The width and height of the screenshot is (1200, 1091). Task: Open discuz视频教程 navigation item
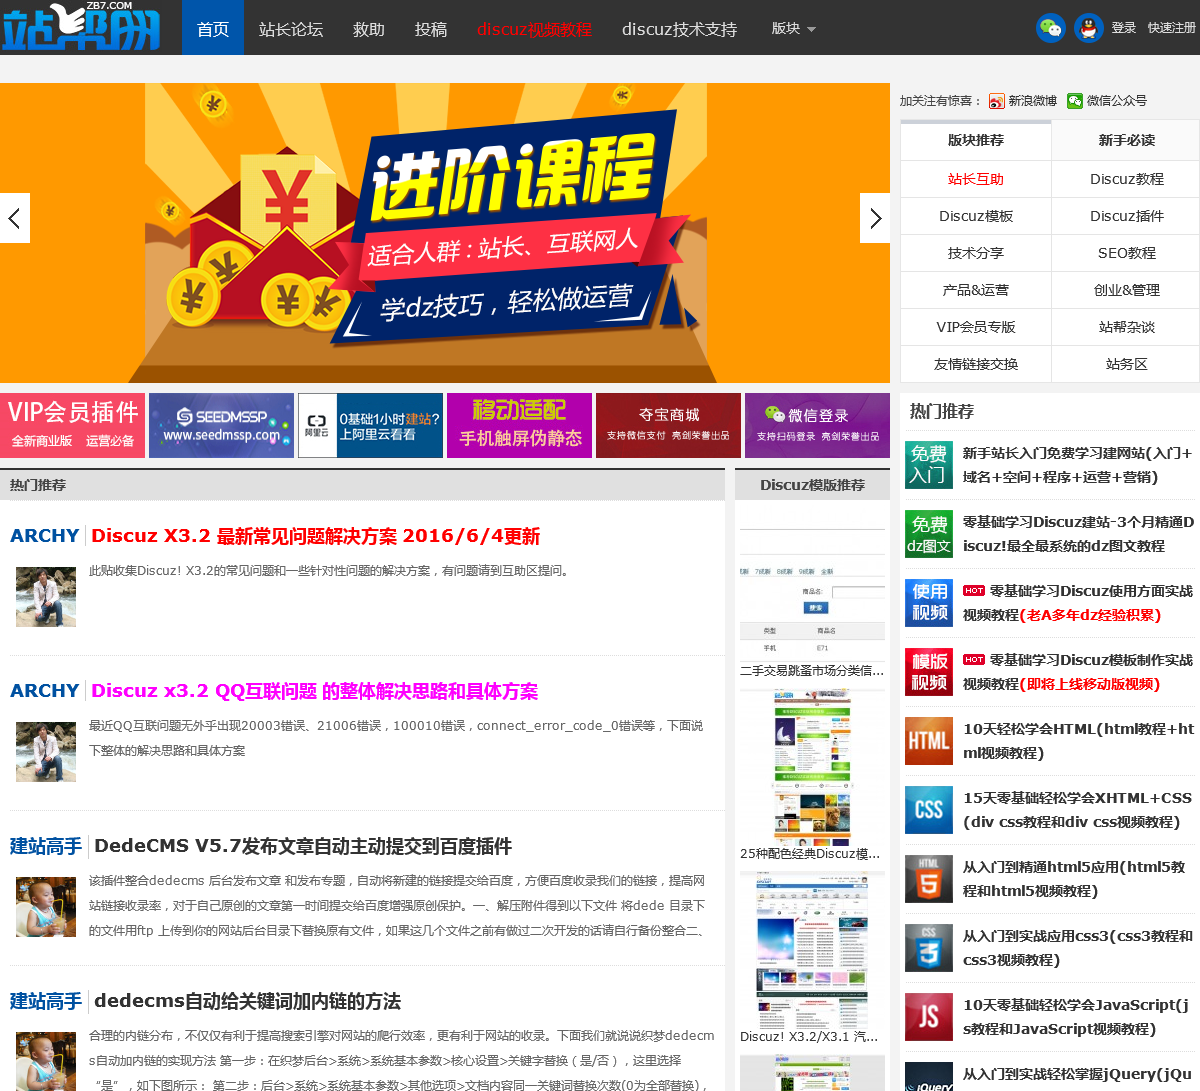click(534, 29)
